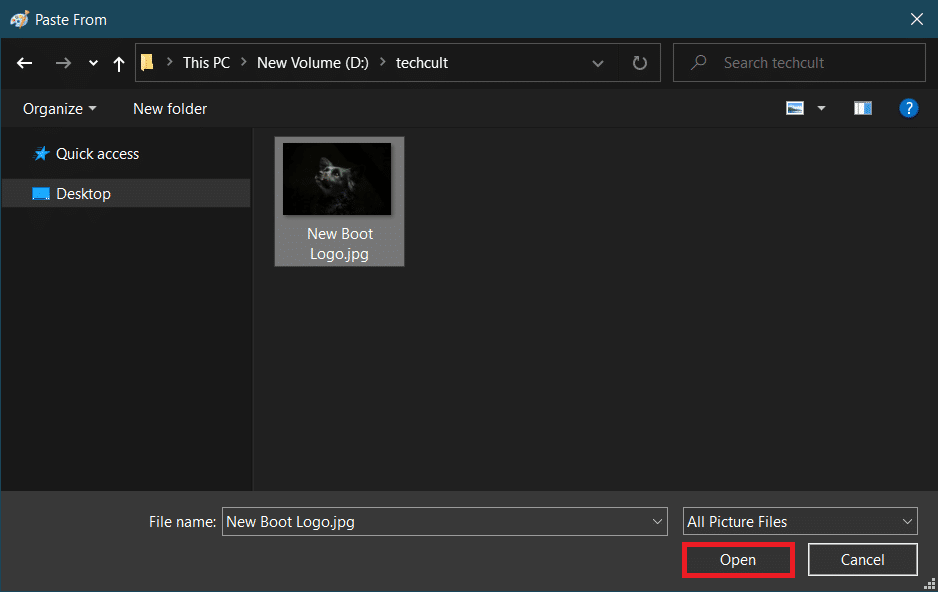This screenshot has height=592, width=938.
Task: Select the New Boot Logo.jpg thumbnail
Action: (x=337, y=179)
